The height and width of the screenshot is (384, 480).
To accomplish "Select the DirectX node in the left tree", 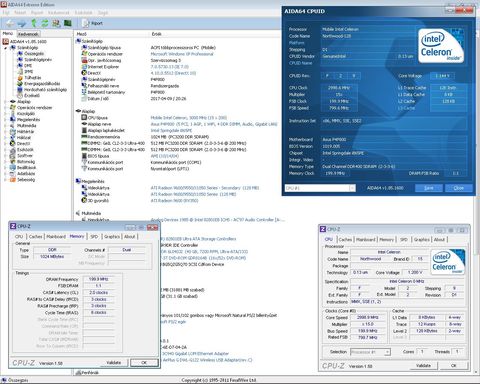I will 23,143.
